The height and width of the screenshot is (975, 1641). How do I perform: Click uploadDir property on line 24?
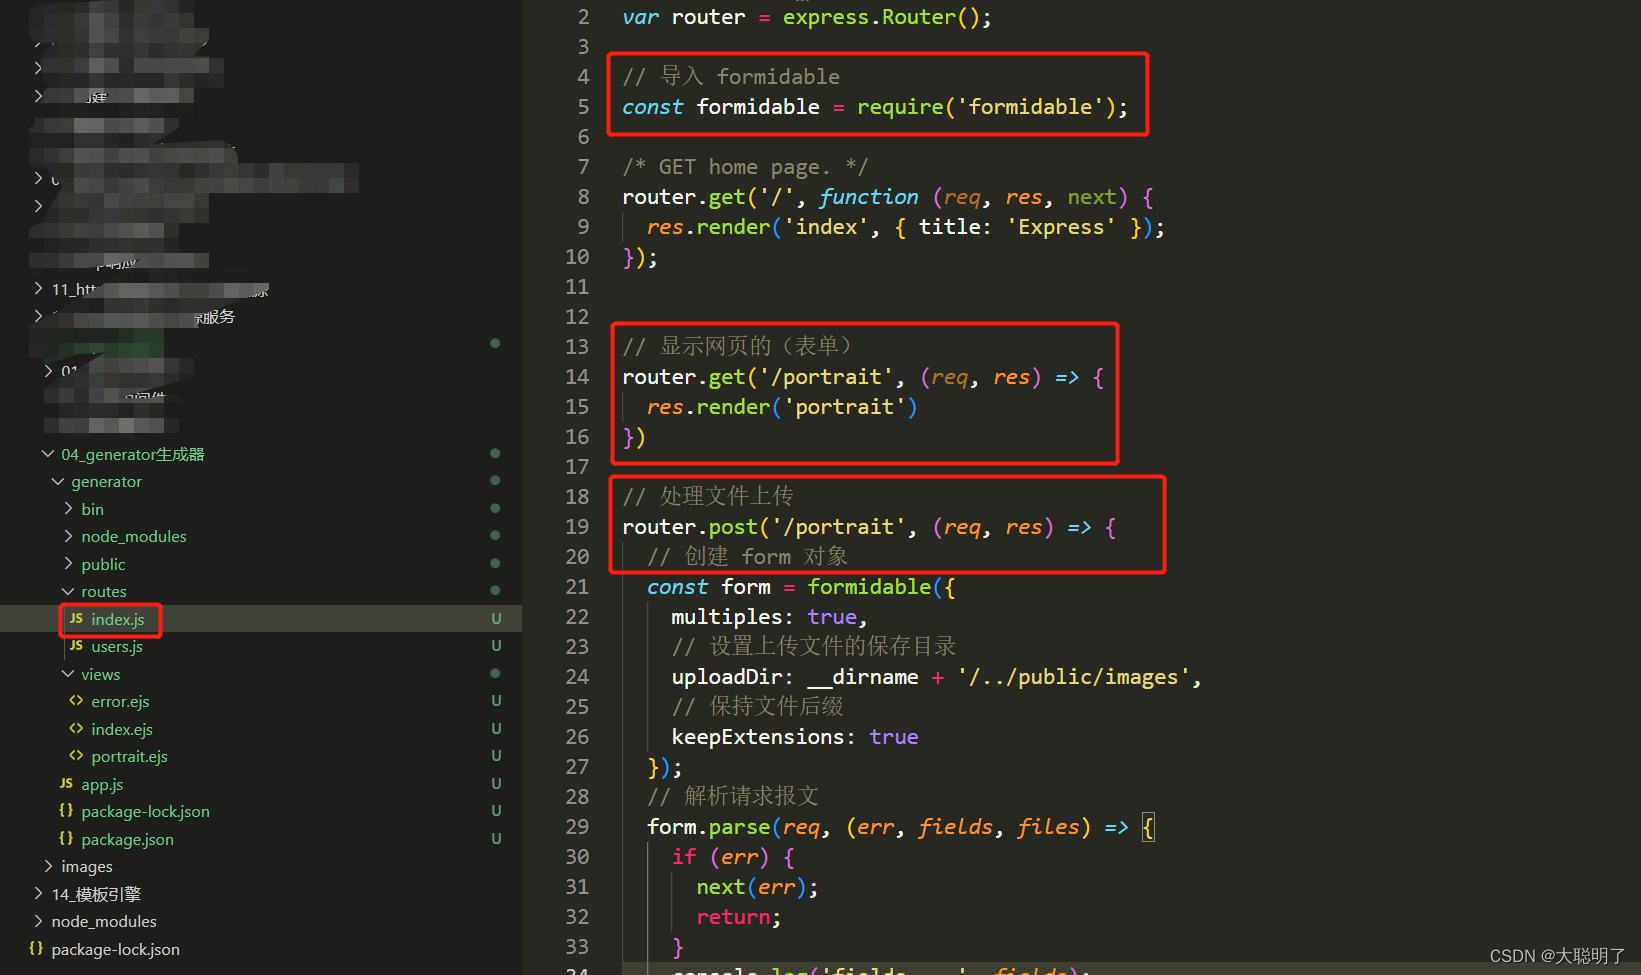click(x=726, y=677)
